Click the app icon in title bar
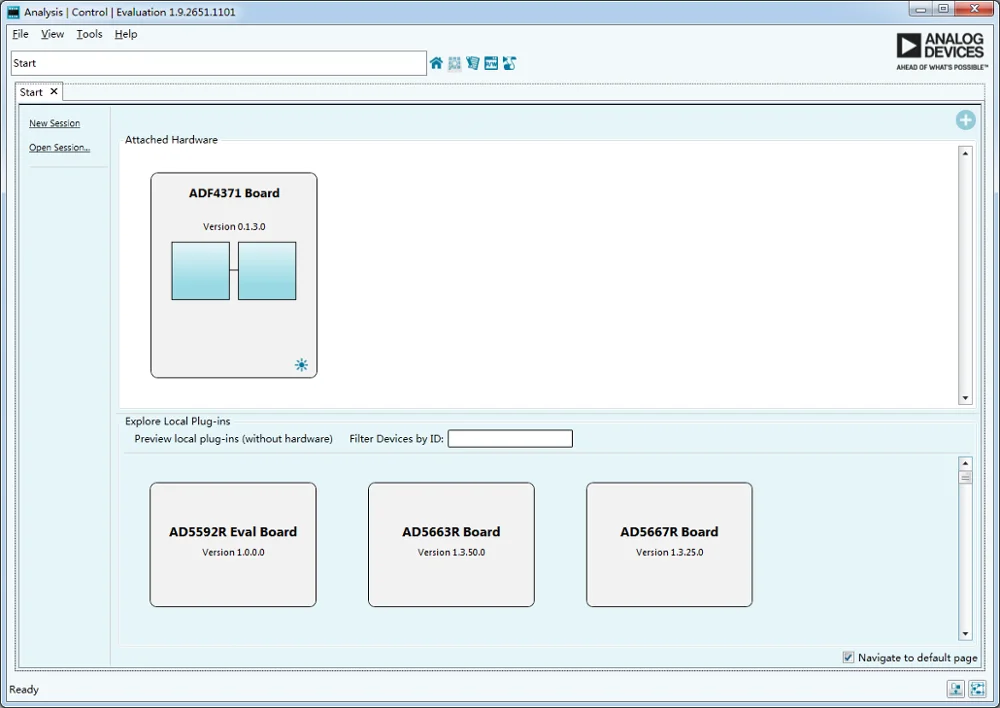 click(x=13, y=12)
